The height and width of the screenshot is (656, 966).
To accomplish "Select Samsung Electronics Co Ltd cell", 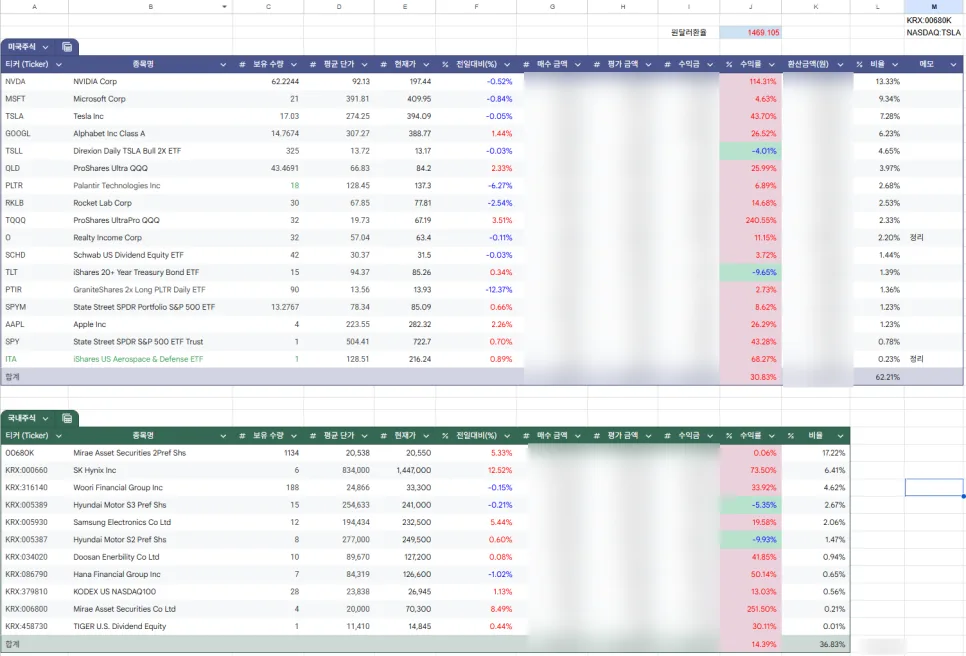I will click(x=150, y=522).
